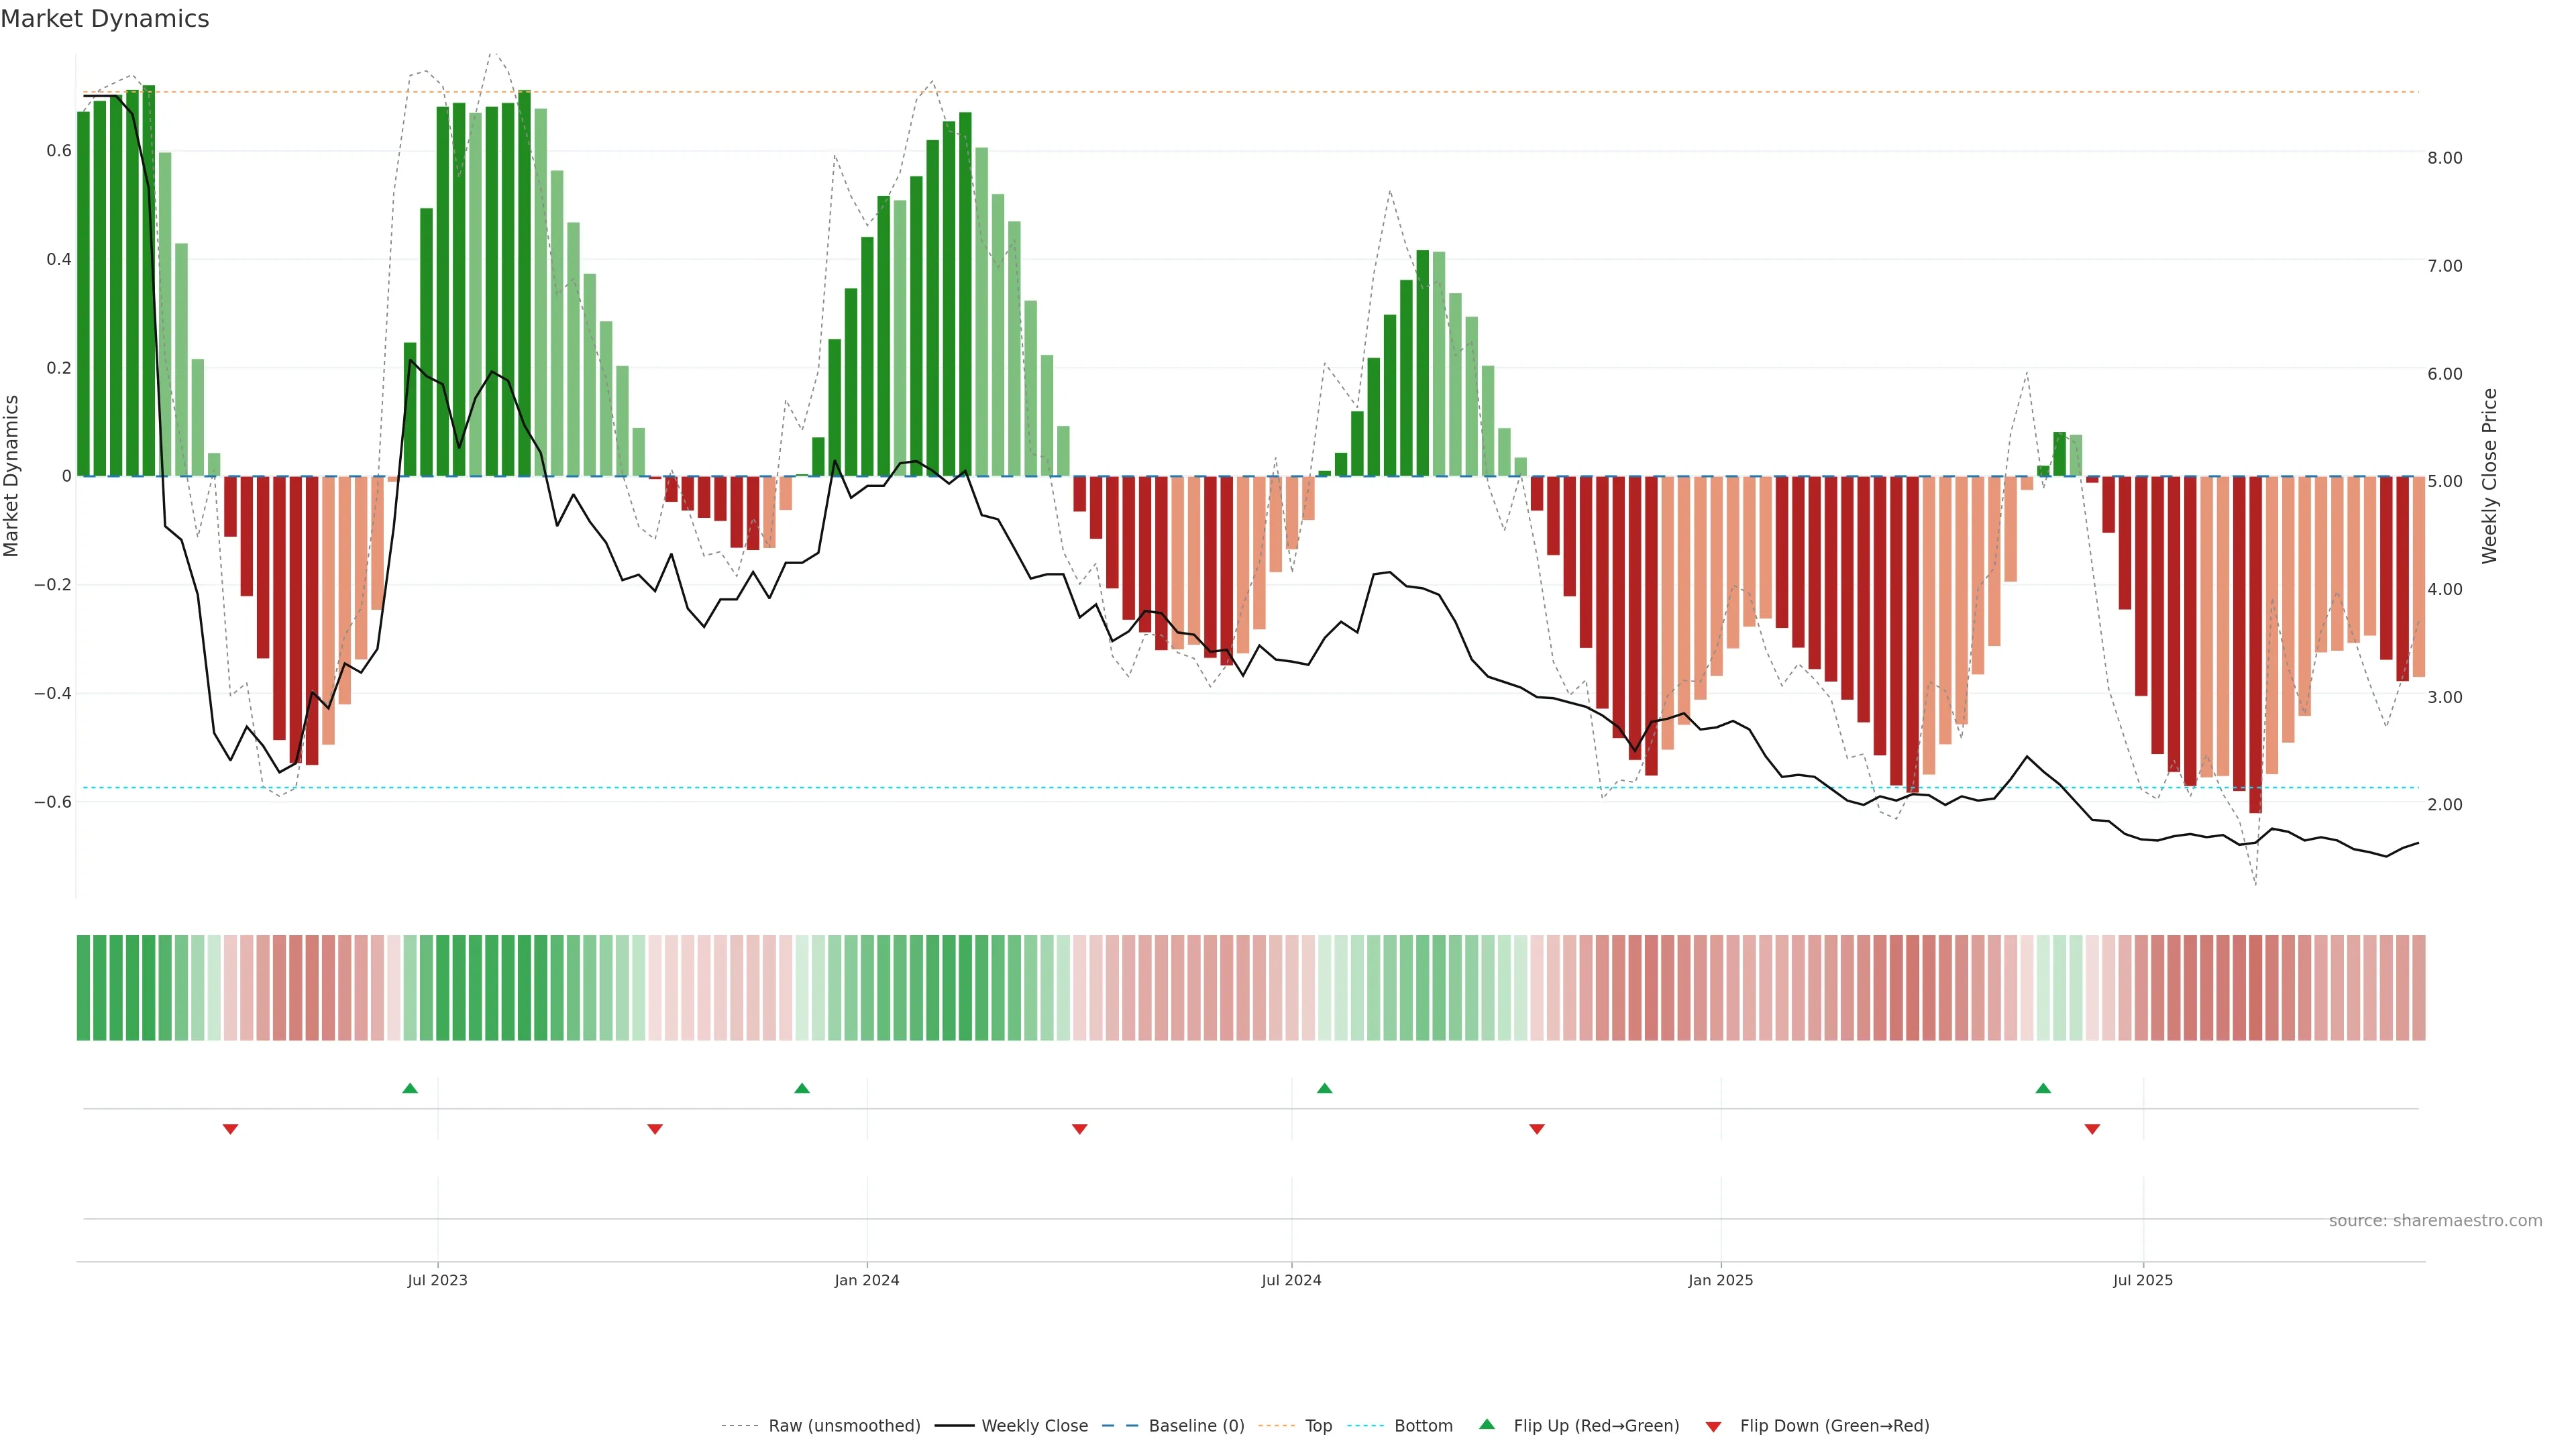This screenshot has width=2576, height=1449.
Task: Click the red flip-down marker between Jul 2024 and Jan 2025
Action: pos(1537,1129)
